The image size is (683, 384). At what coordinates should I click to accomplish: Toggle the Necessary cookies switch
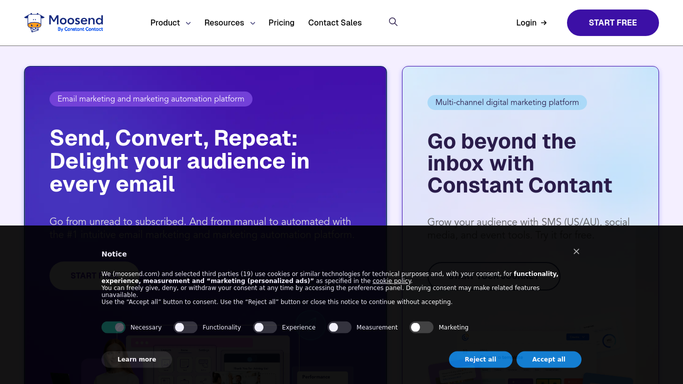coord(113,327)
